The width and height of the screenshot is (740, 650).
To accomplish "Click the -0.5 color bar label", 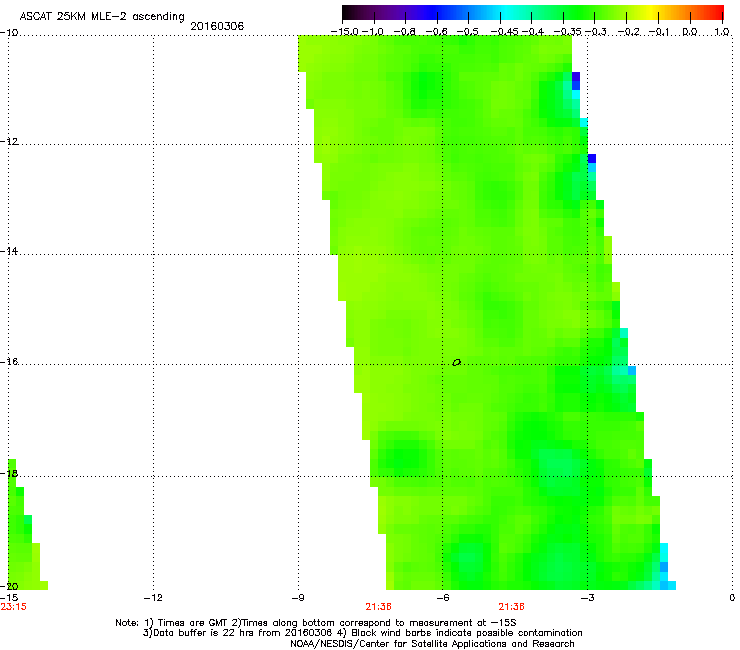I will point(468,32).
